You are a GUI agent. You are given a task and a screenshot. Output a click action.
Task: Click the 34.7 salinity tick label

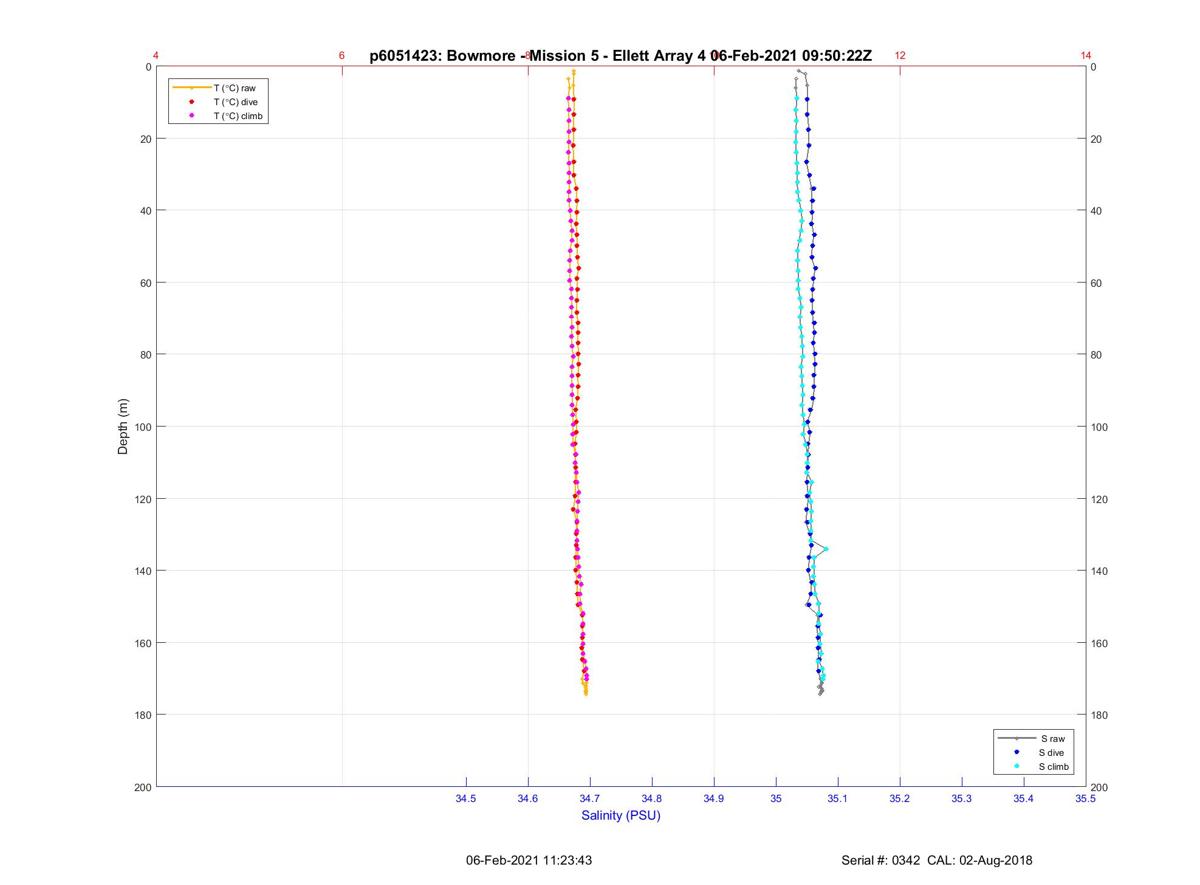point(590,799)
